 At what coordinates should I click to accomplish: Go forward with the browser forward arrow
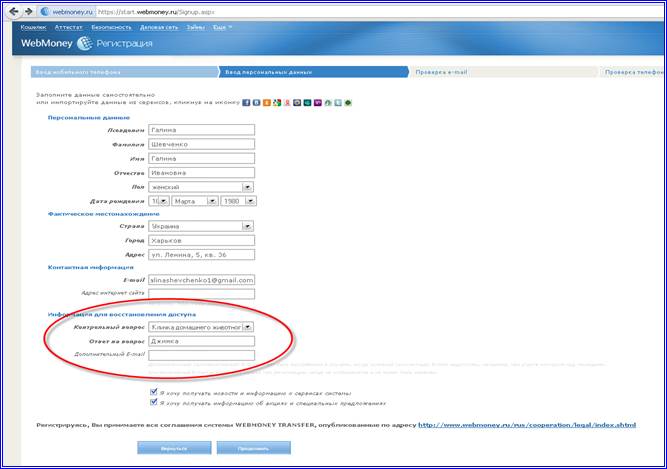click(29, 11)
